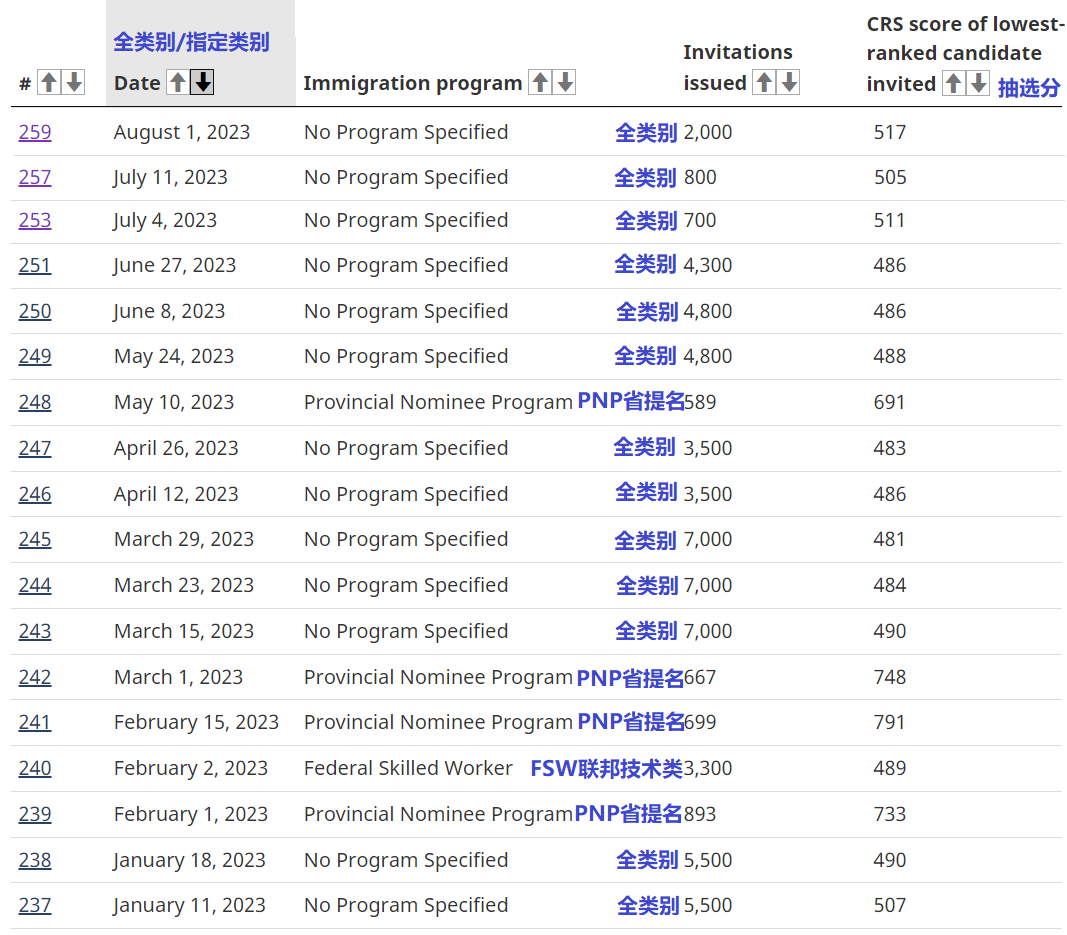Viewport: 1067px width, 935px height.
Task: Sort Date column descending
Action: (202, 82)
